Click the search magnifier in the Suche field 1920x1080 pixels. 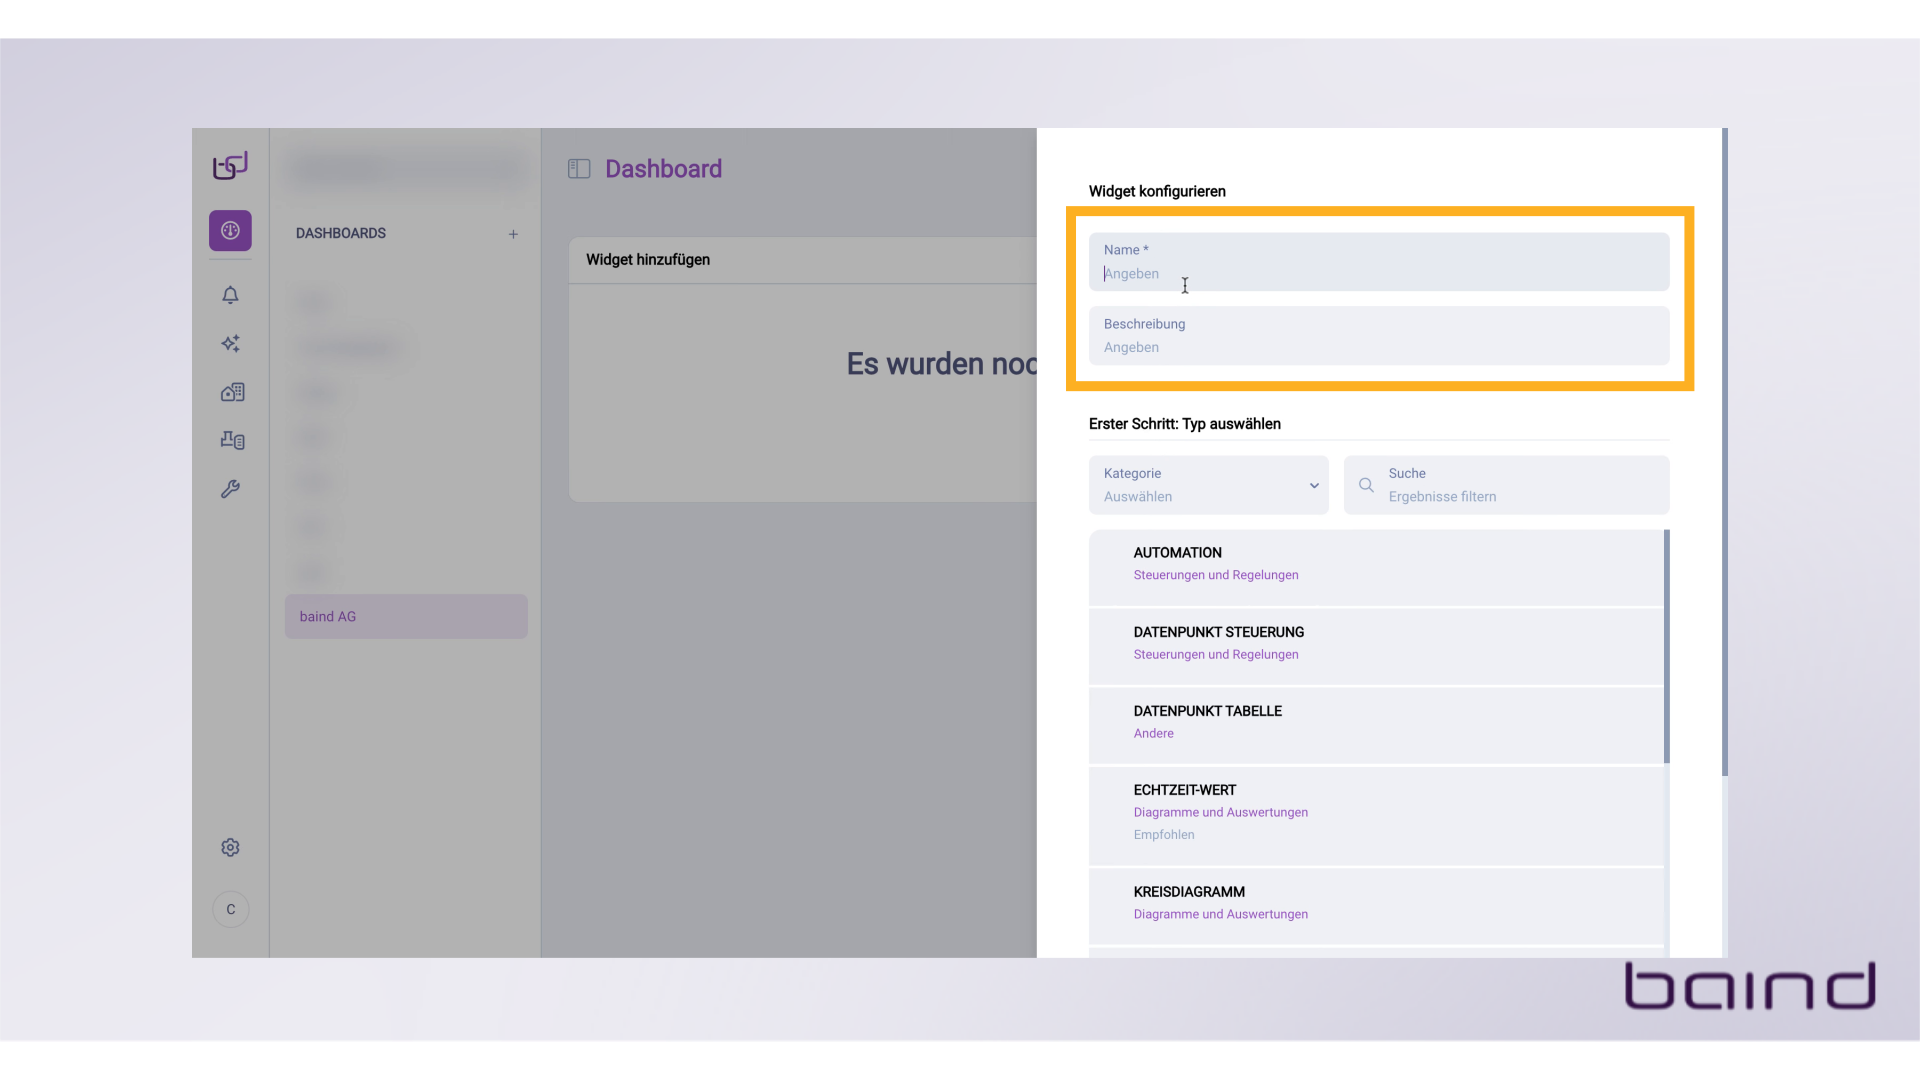click(1366, 485)
